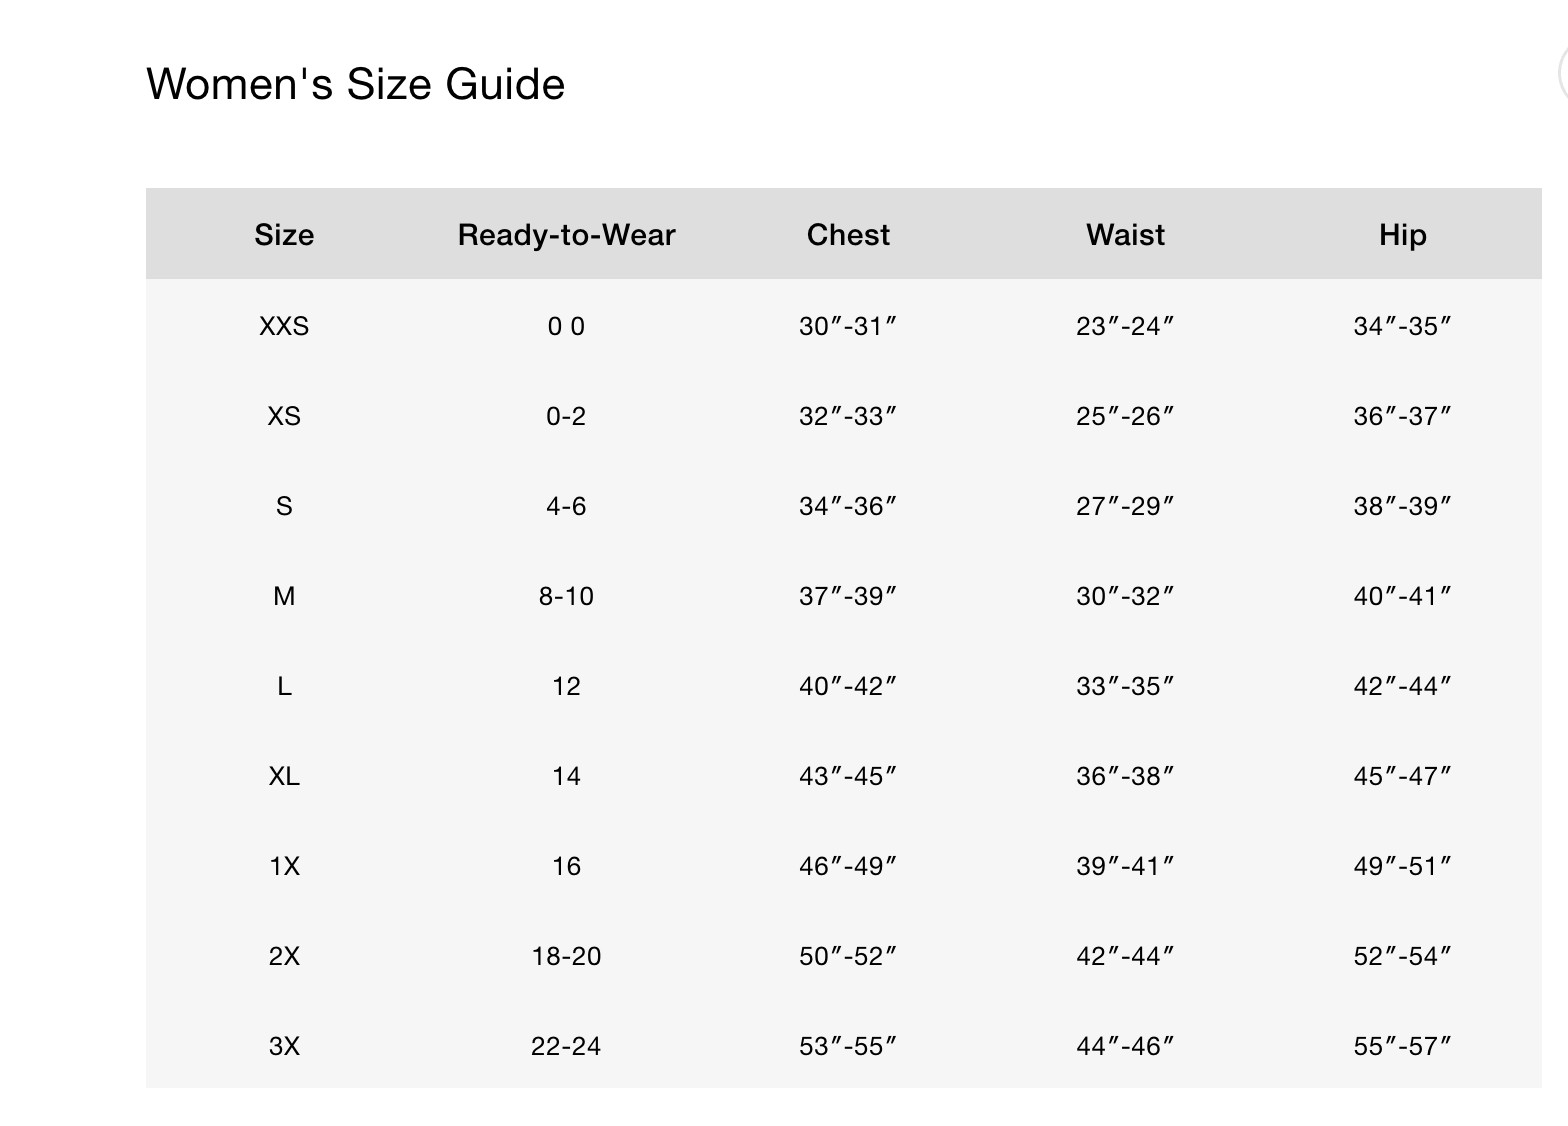Click the S size label
Viewport: 1568px width, 1126px height.
tap(284, 506)
